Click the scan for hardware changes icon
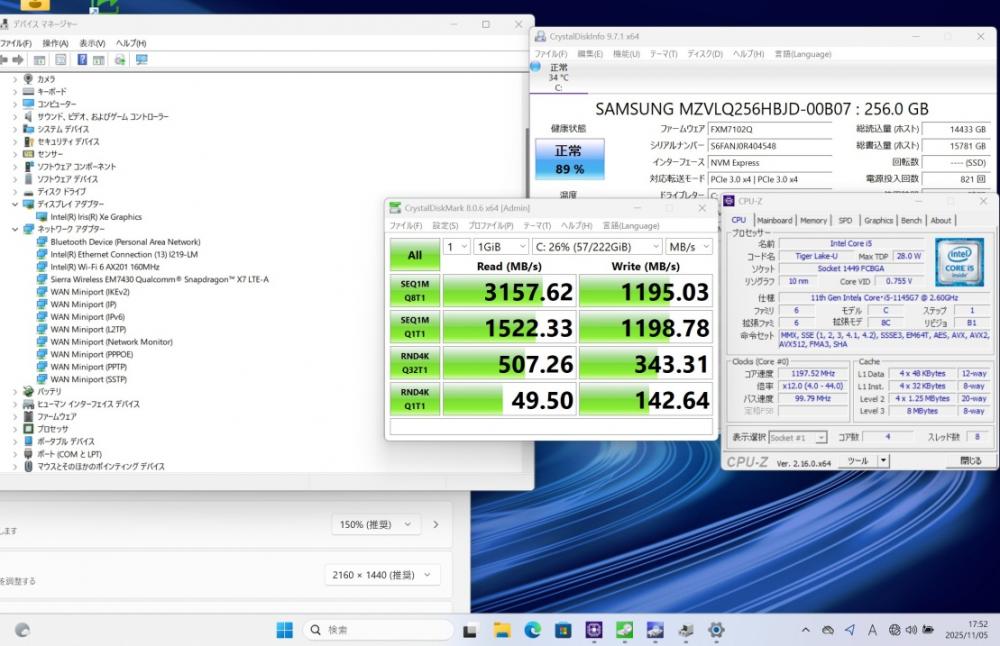 [120, 60]
